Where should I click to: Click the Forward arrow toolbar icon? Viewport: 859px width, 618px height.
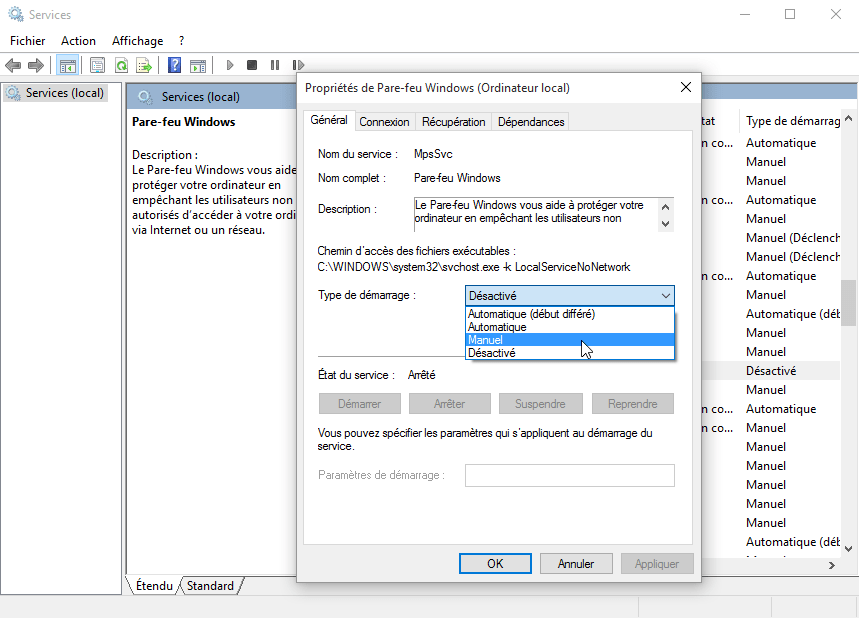point(36,66)
